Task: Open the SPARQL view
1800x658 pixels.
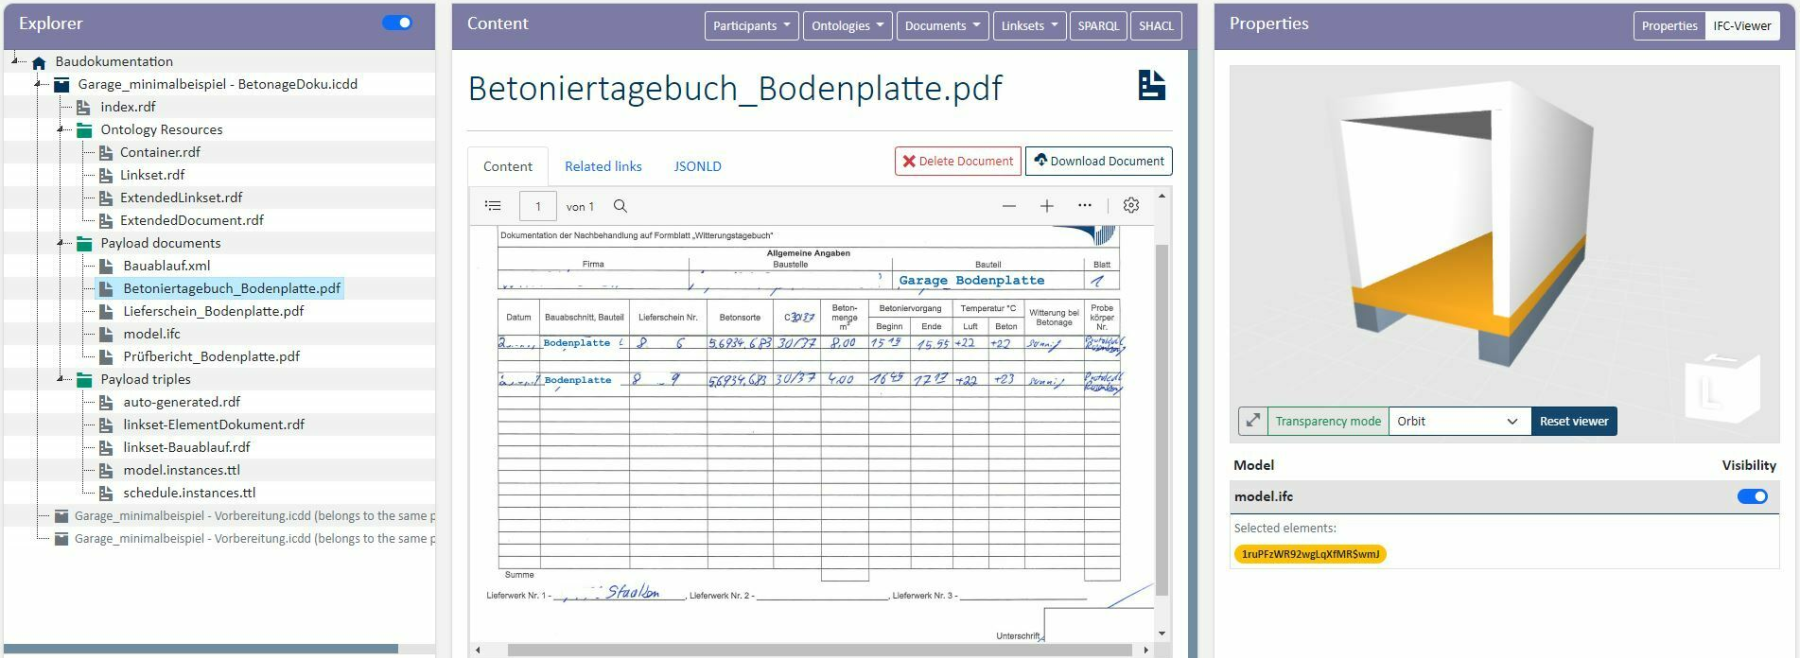Action: click(1098, 26)
